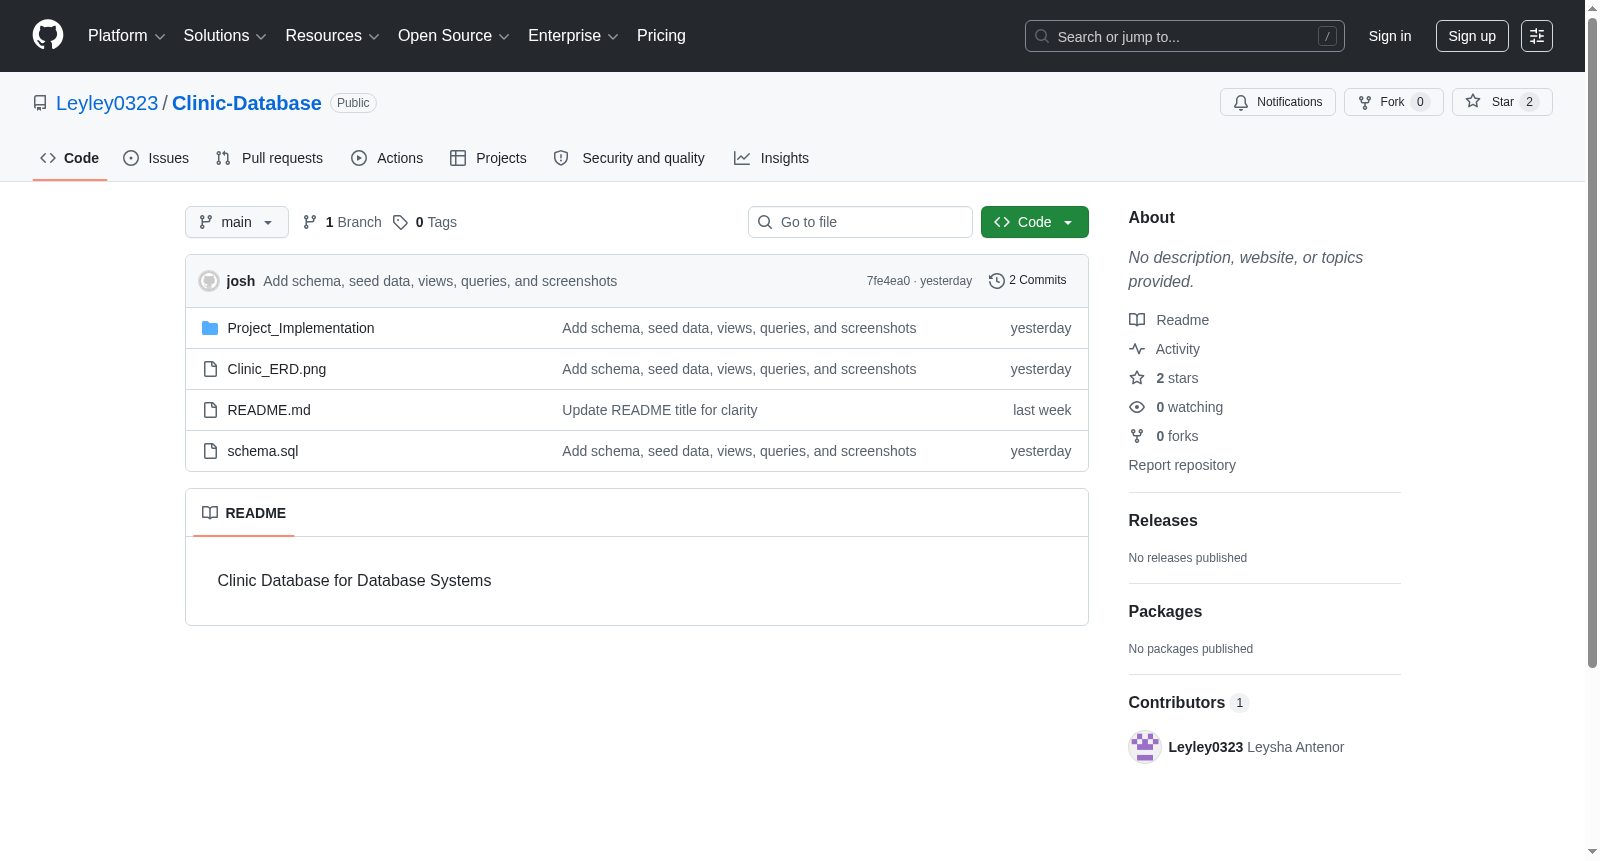The image size is (1600, 861).
Task: Expand the Platform menu
Action: click(127, 36)
